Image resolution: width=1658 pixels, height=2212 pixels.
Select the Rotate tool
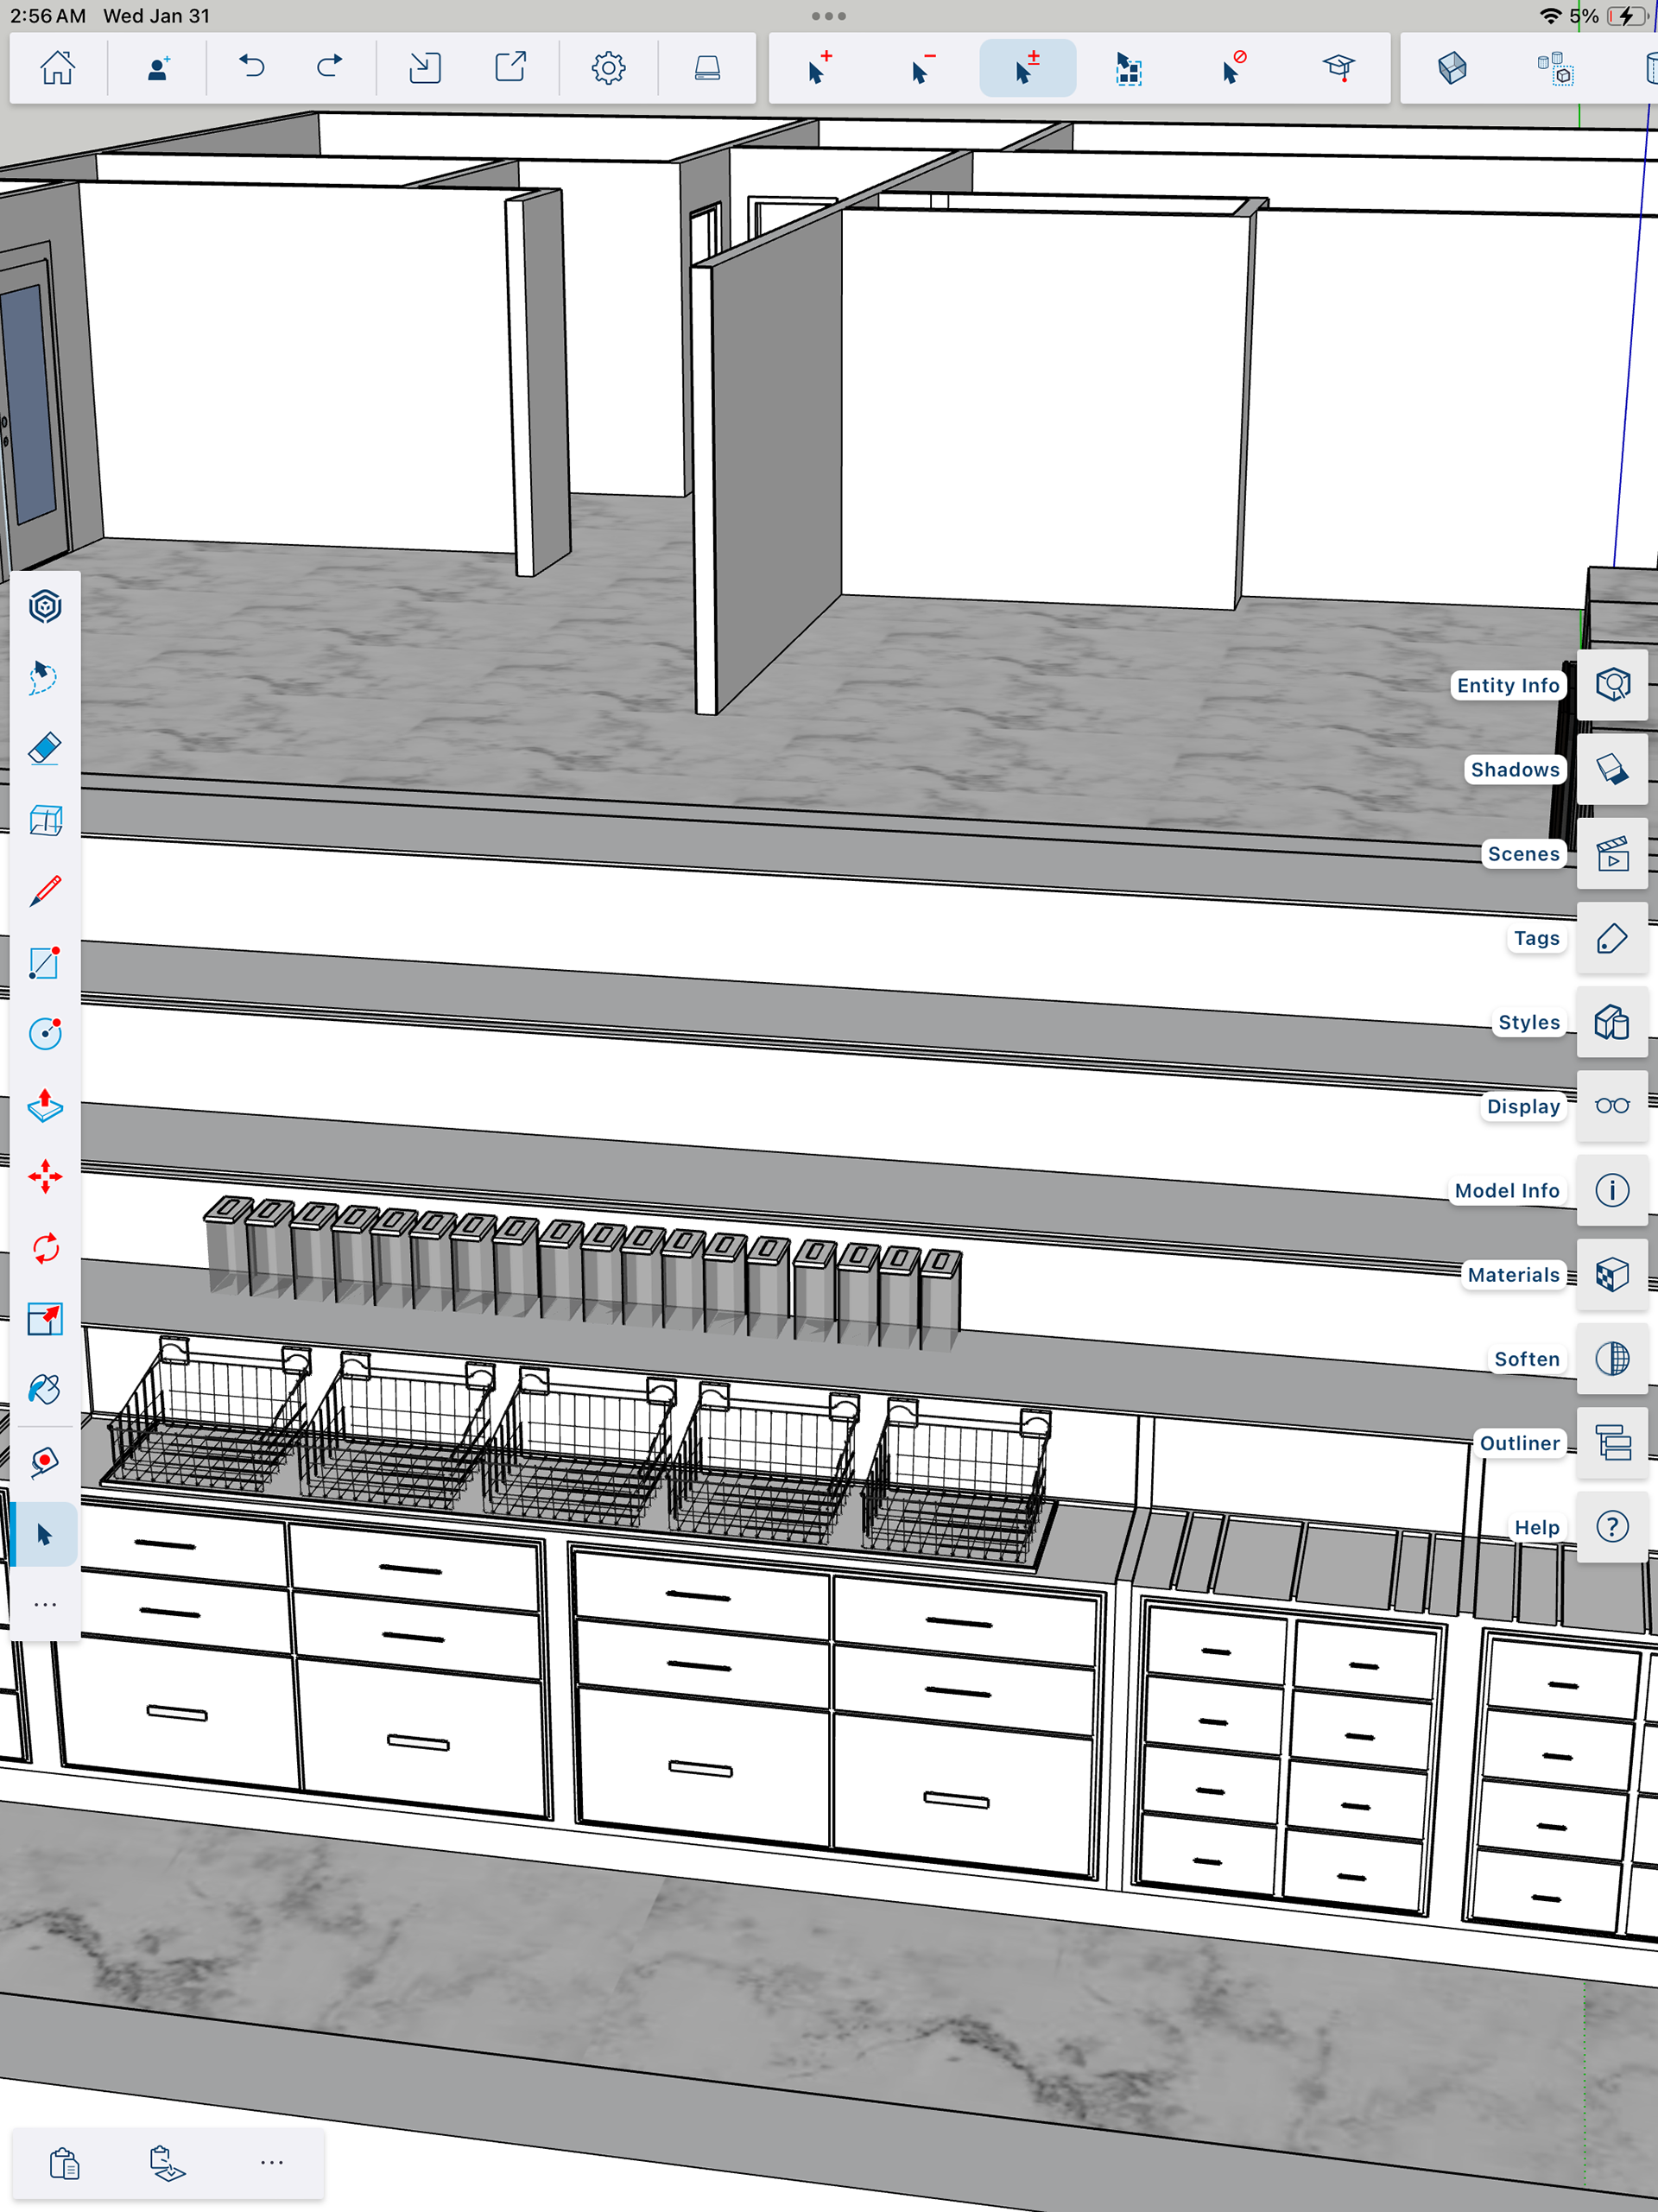(45, 1247)
